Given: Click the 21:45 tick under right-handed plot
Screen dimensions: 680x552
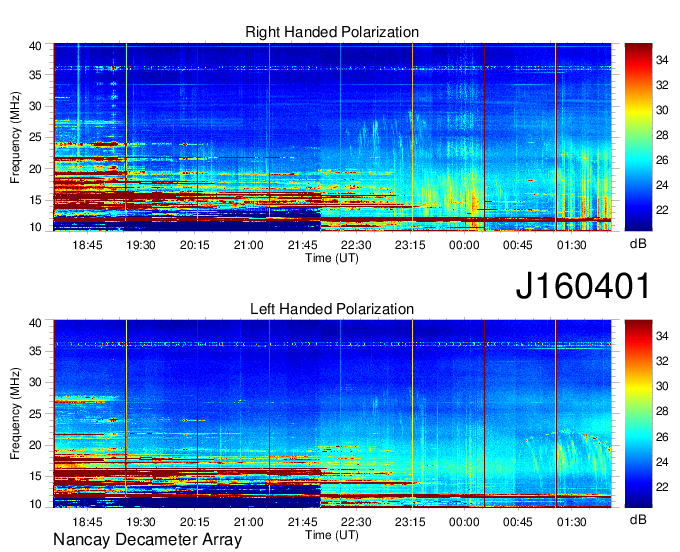Looking at the screenshot, I should click(302, 245).
